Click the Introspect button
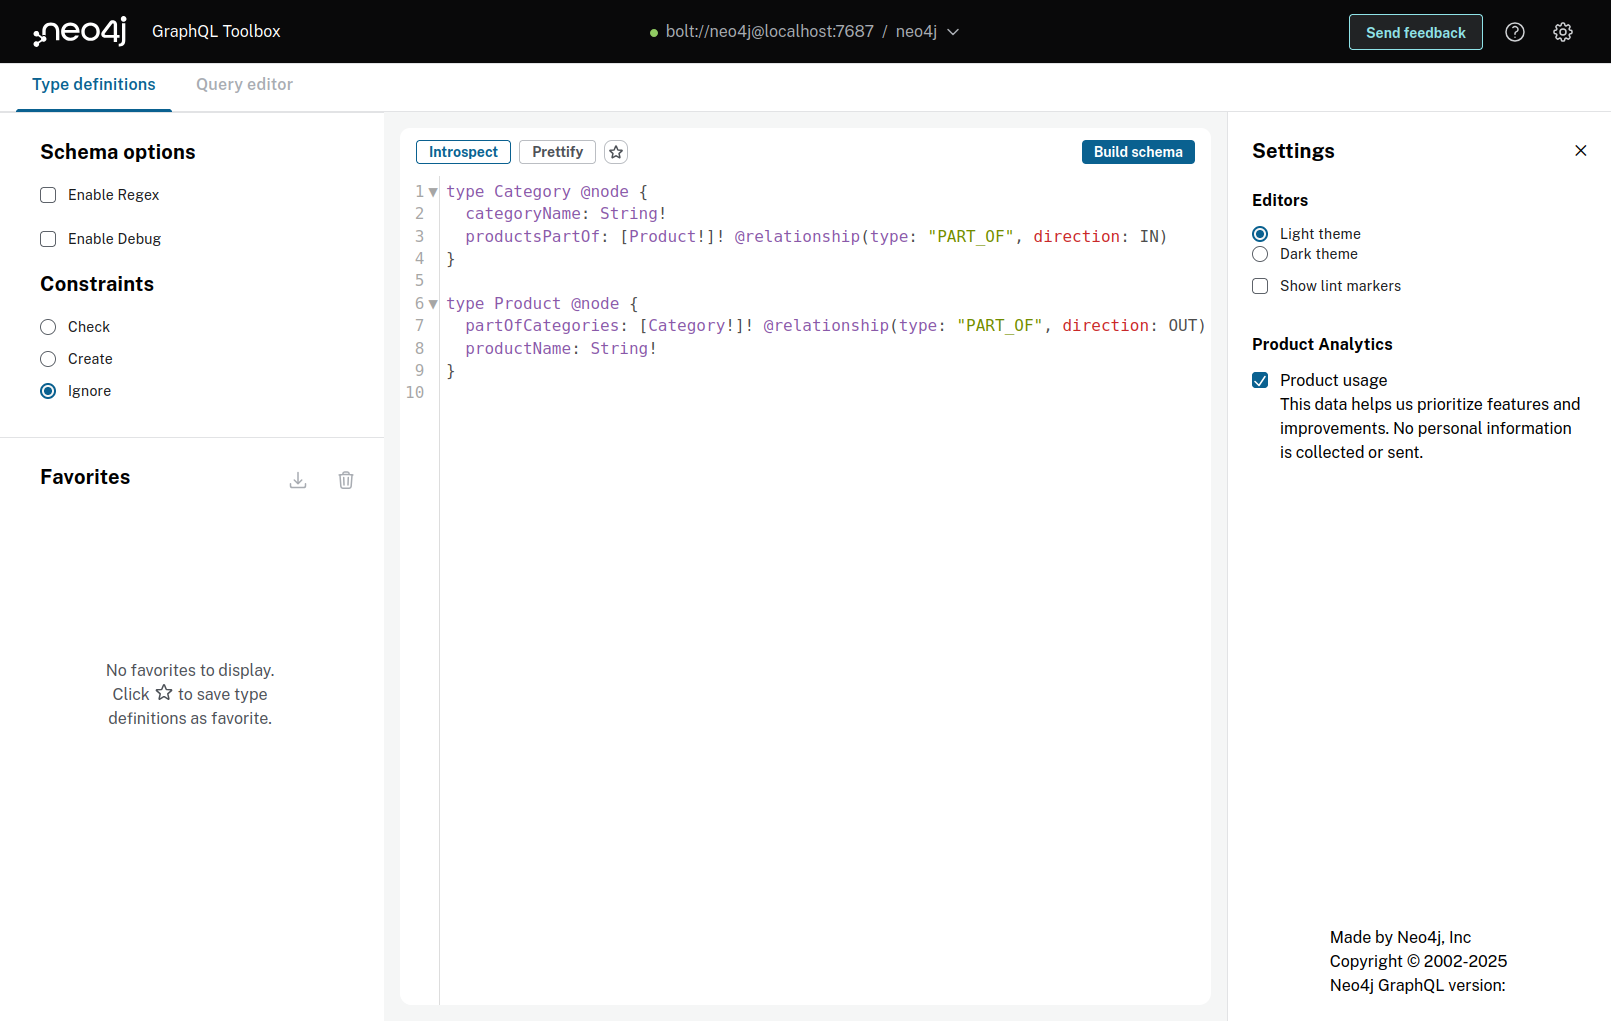Image resolution: width=1611 pixels, height=1021 pixels. tap(463, 152)
